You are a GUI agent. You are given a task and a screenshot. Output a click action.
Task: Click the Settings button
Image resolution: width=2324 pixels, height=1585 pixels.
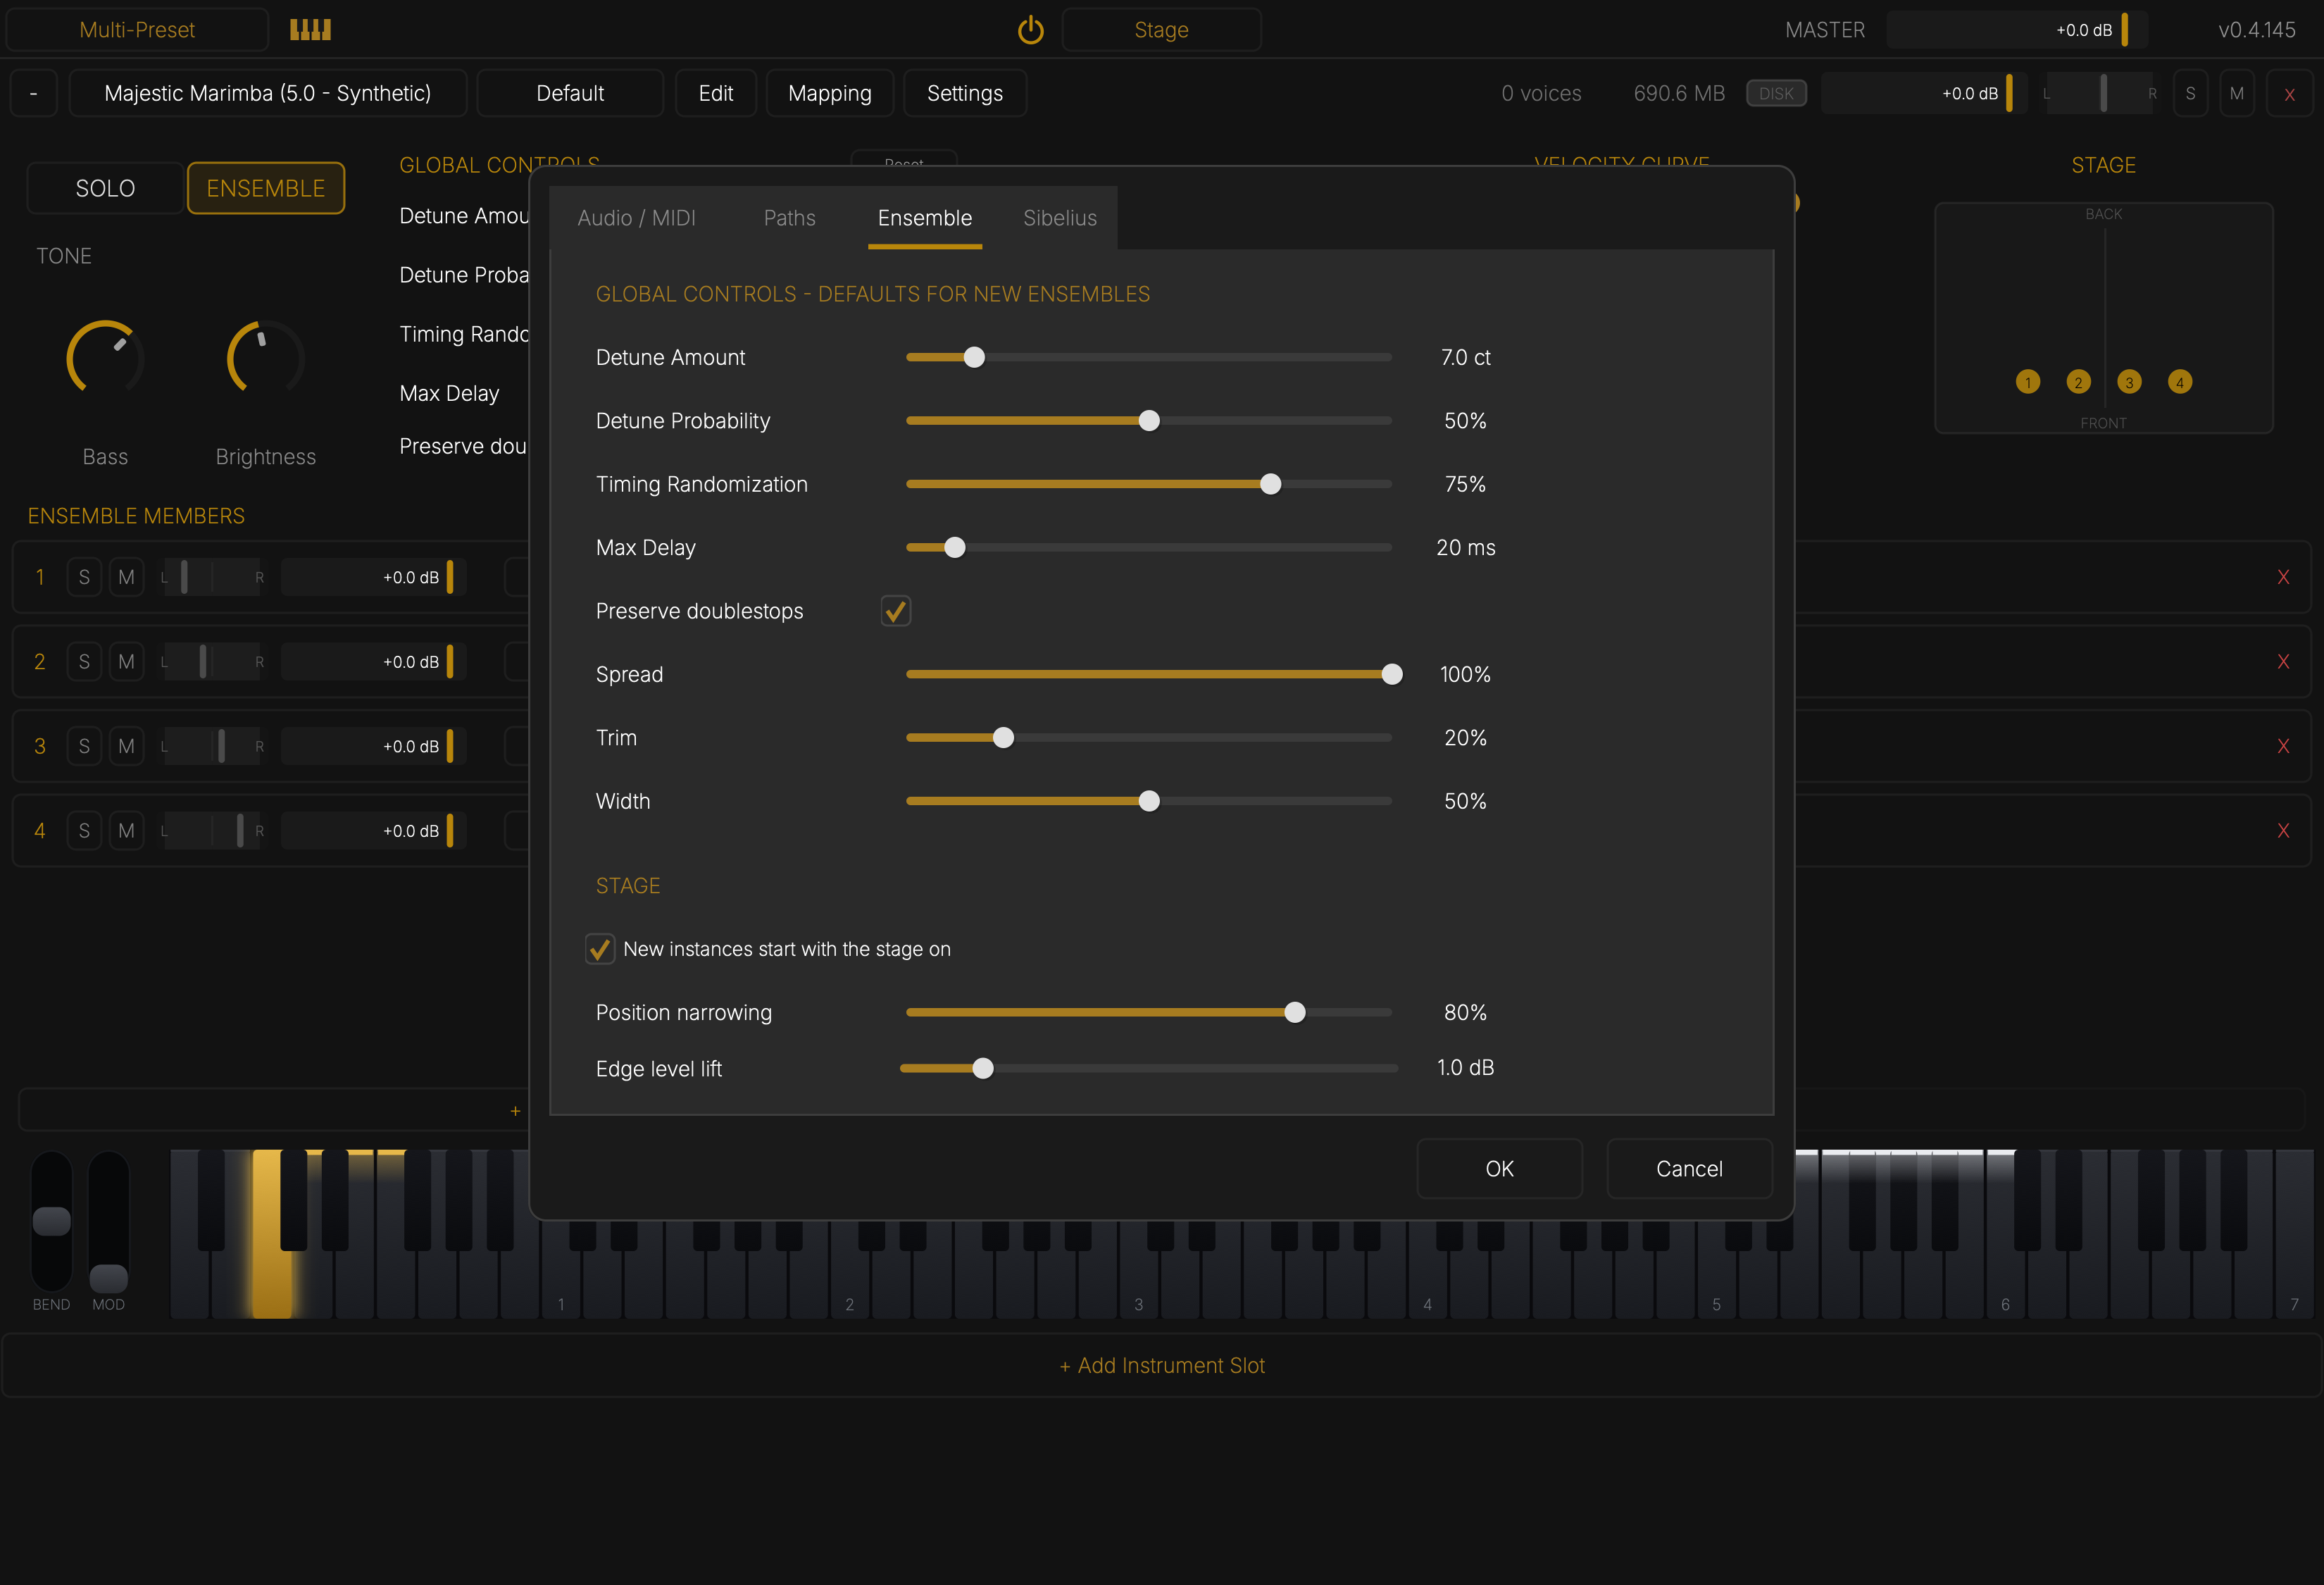tap(965, 94)
